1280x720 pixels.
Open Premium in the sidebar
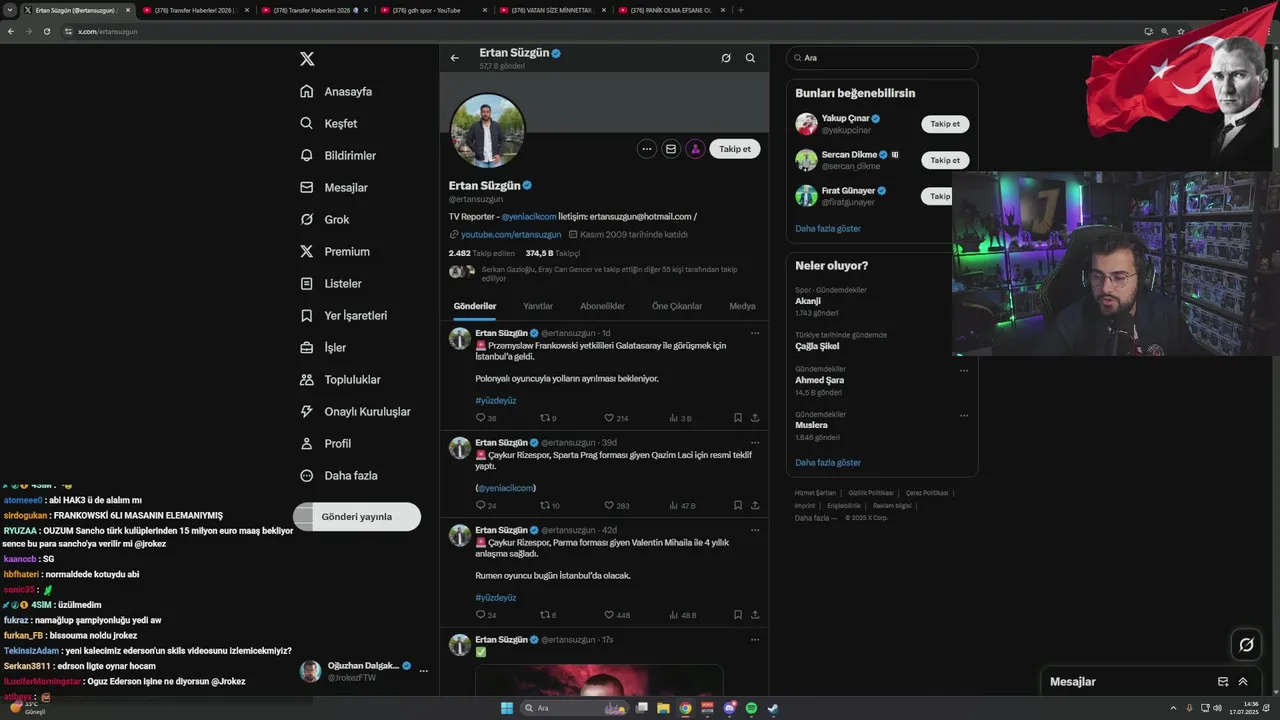point(335,251)
